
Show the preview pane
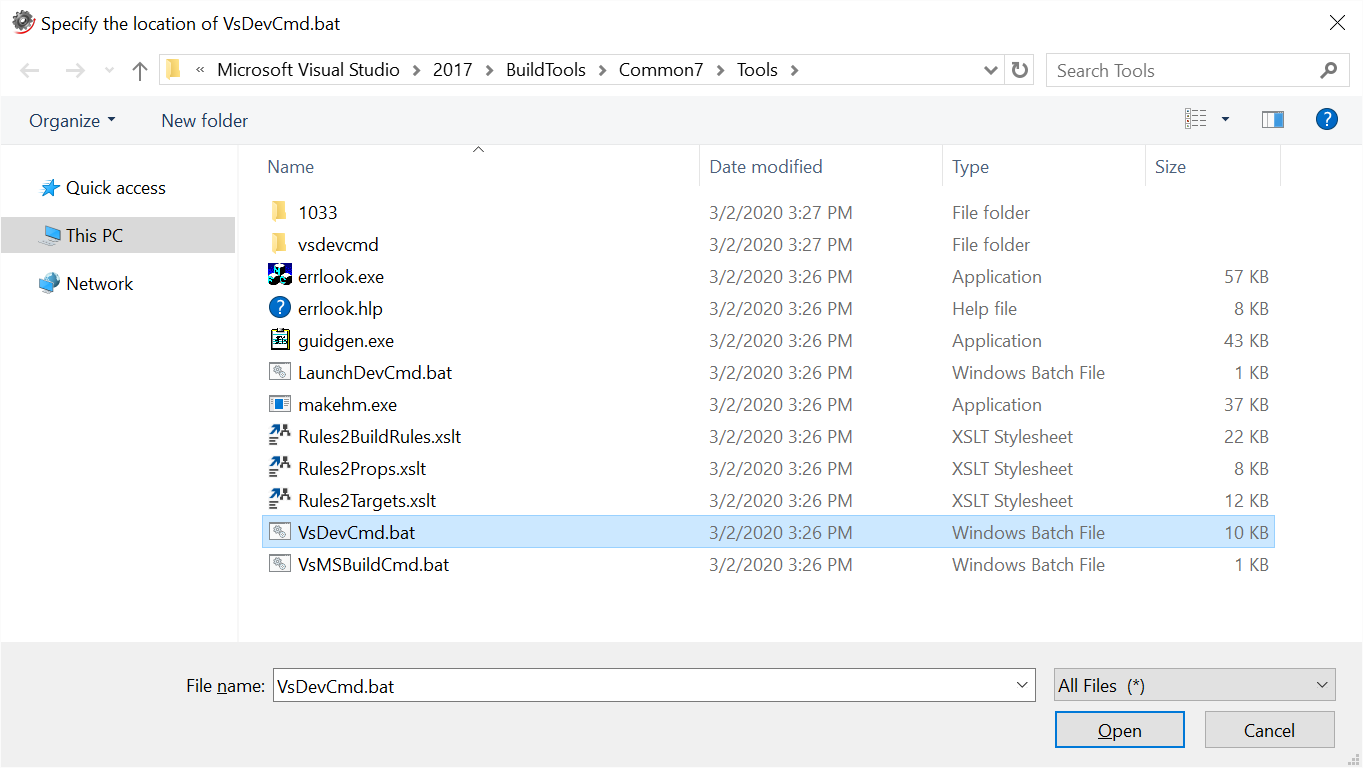click(1273, 120)
